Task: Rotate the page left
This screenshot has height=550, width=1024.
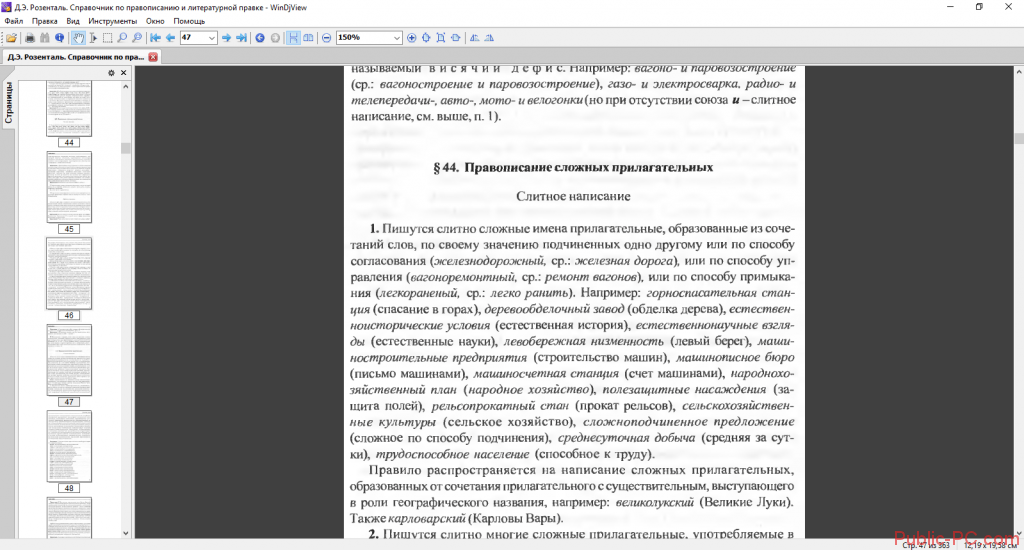Action: coord(474,38)
